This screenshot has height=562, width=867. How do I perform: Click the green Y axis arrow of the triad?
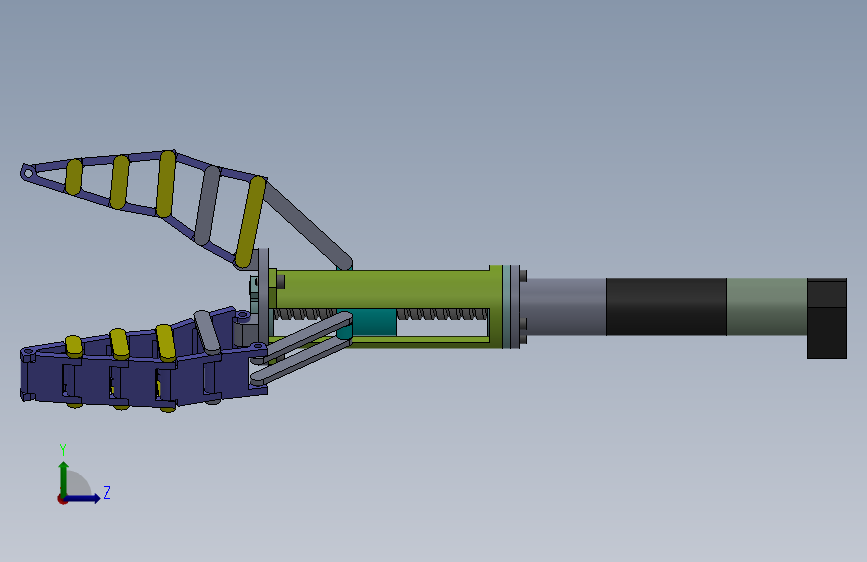point(64,477)
